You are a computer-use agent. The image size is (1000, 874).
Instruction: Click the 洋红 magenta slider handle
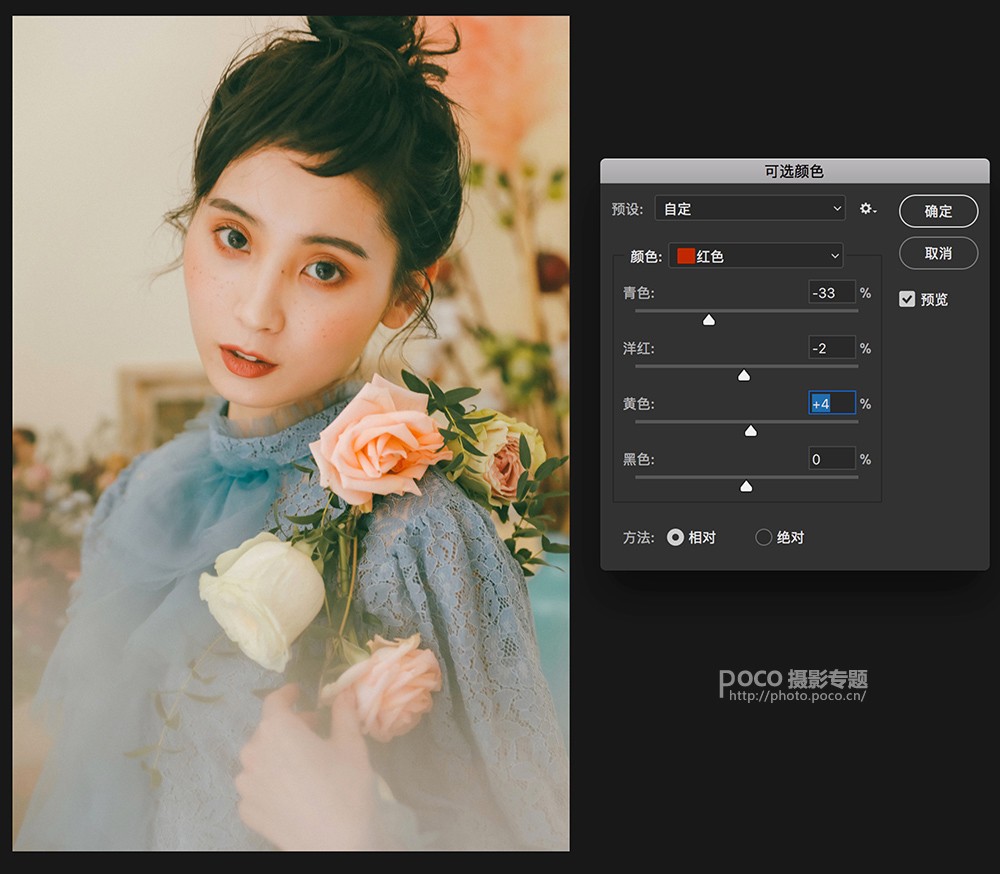tap(744, 375)
